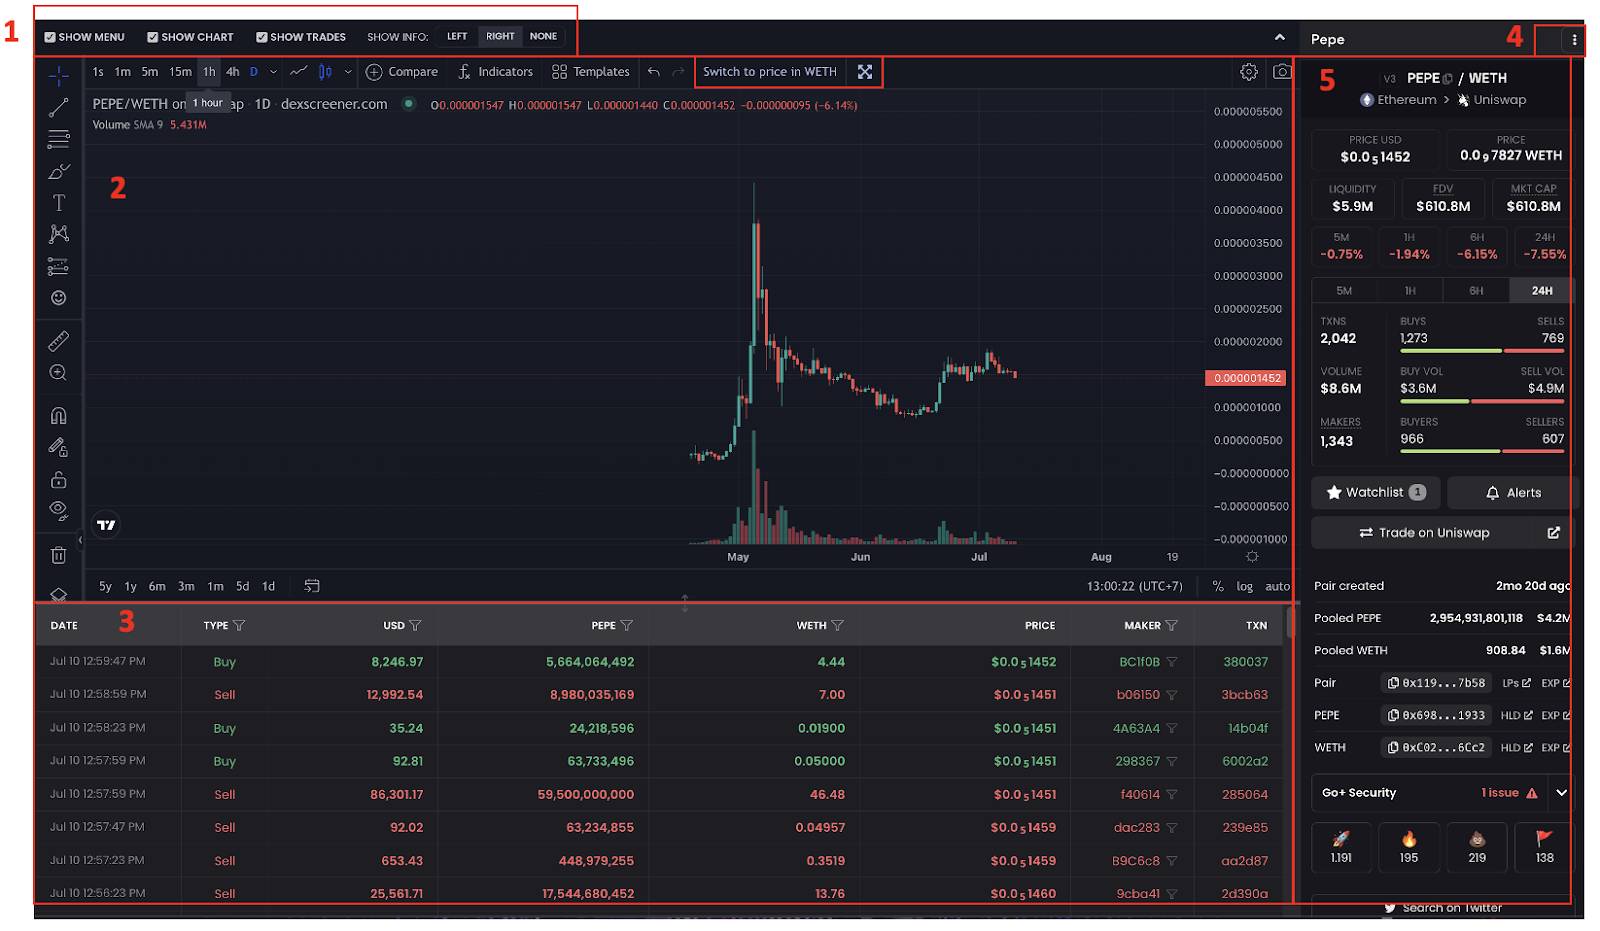Open the three-dot menu beside Pepe
This screenshot has height=931, width=1600.
tap(1574, 40)
